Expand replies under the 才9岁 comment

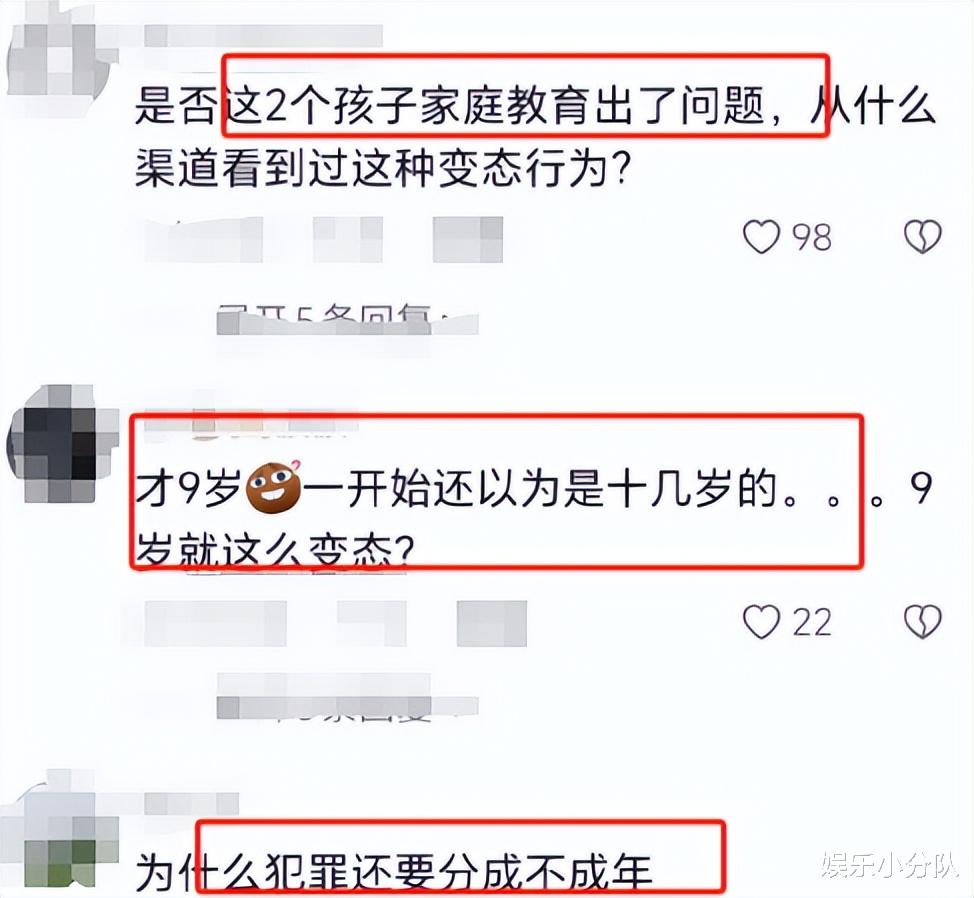(x=348, y=706)
